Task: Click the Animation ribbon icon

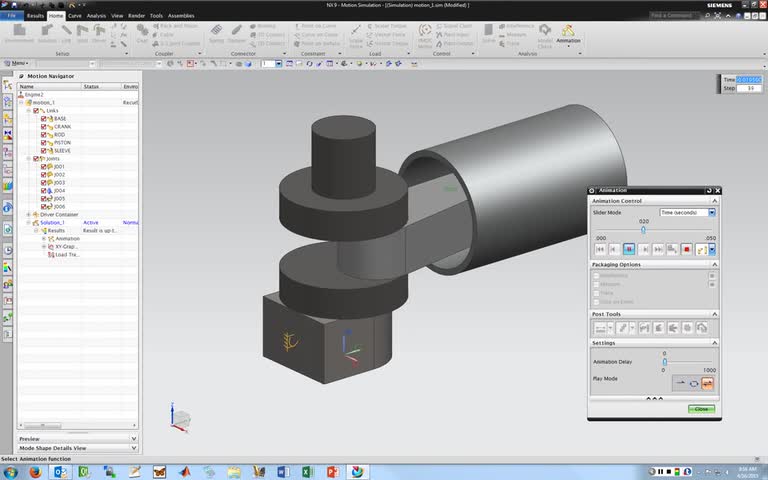Action: click(x=569, y=32)
